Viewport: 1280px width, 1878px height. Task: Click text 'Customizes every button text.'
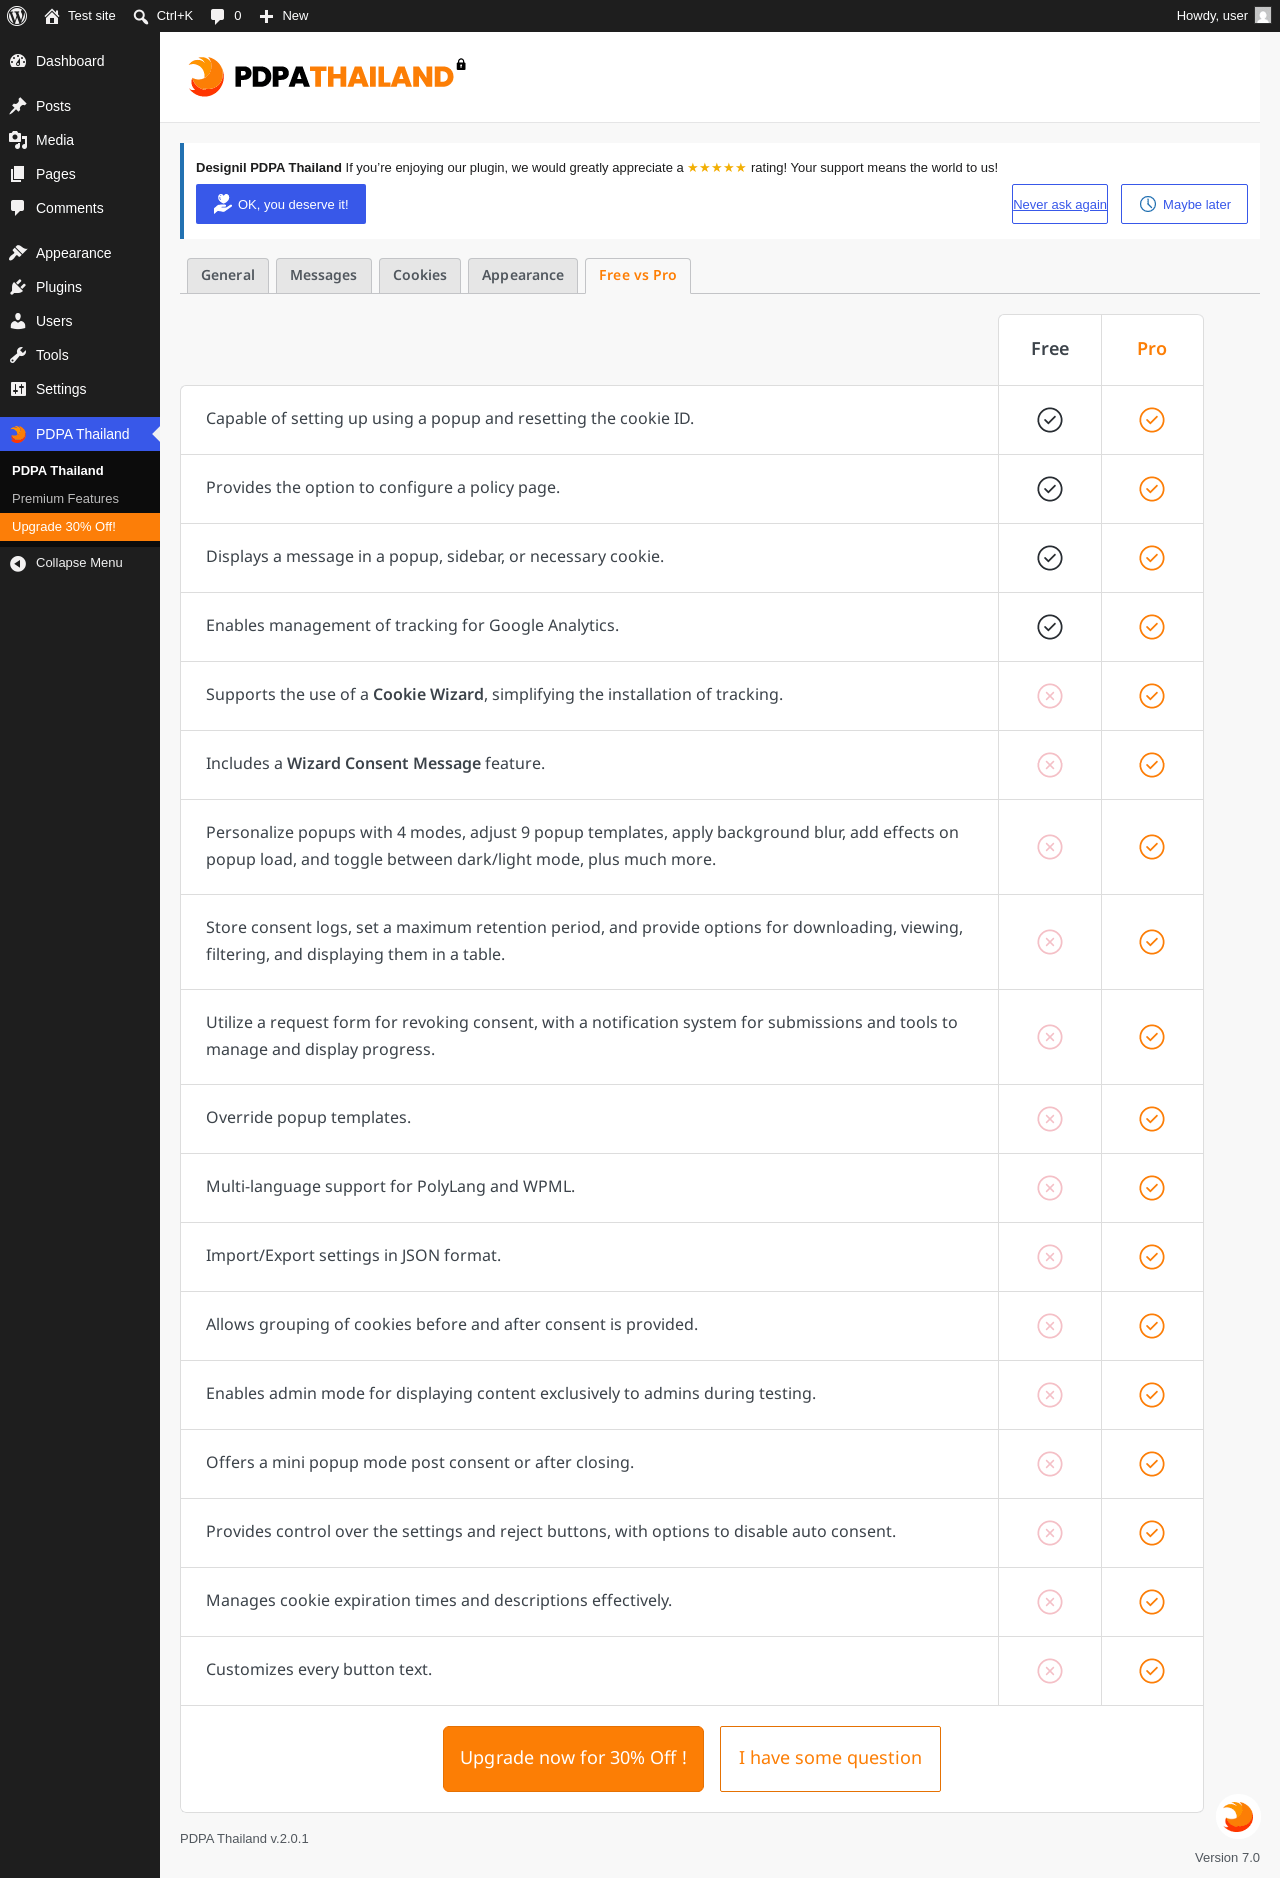point(319,1670)
